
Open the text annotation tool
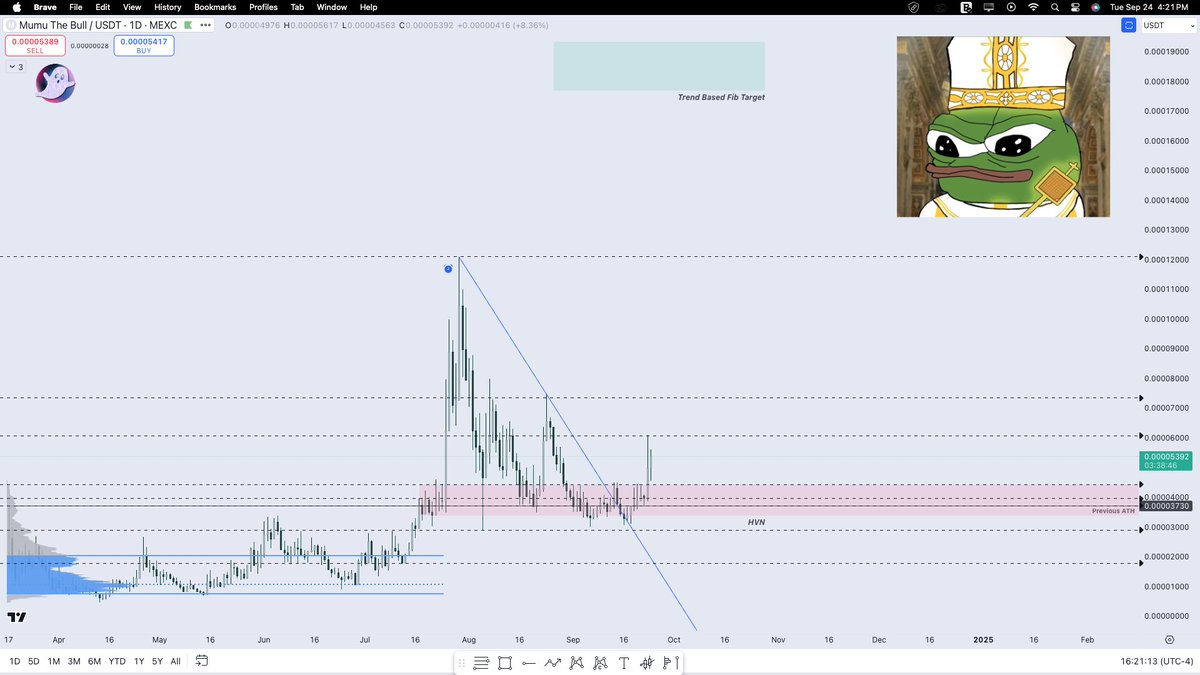[x=624, y=662]
